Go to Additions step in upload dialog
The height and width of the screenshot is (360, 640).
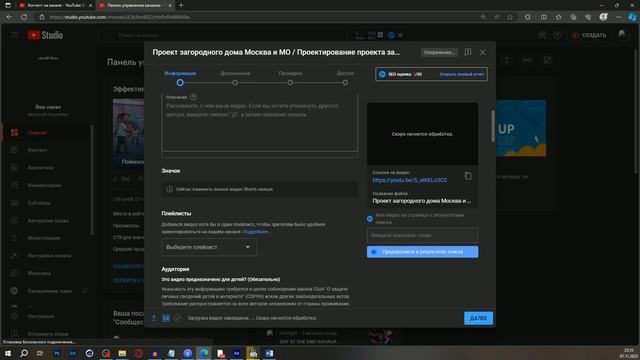(235, 78)
